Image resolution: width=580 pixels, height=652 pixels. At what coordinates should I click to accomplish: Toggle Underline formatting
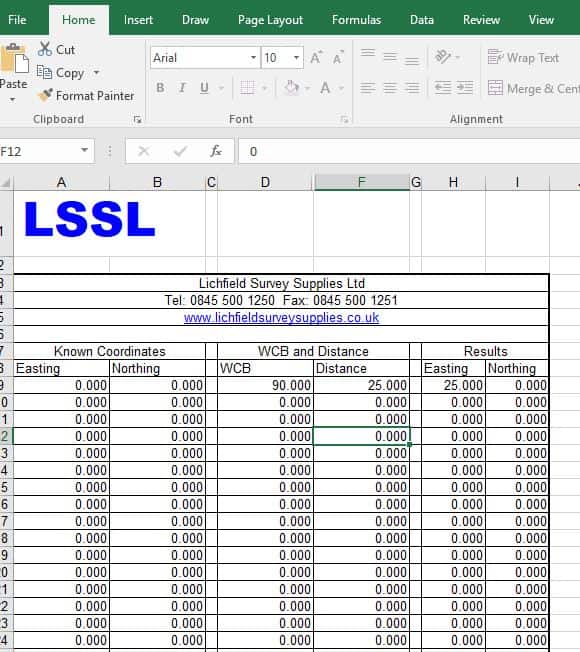click(x=204, y=88)
